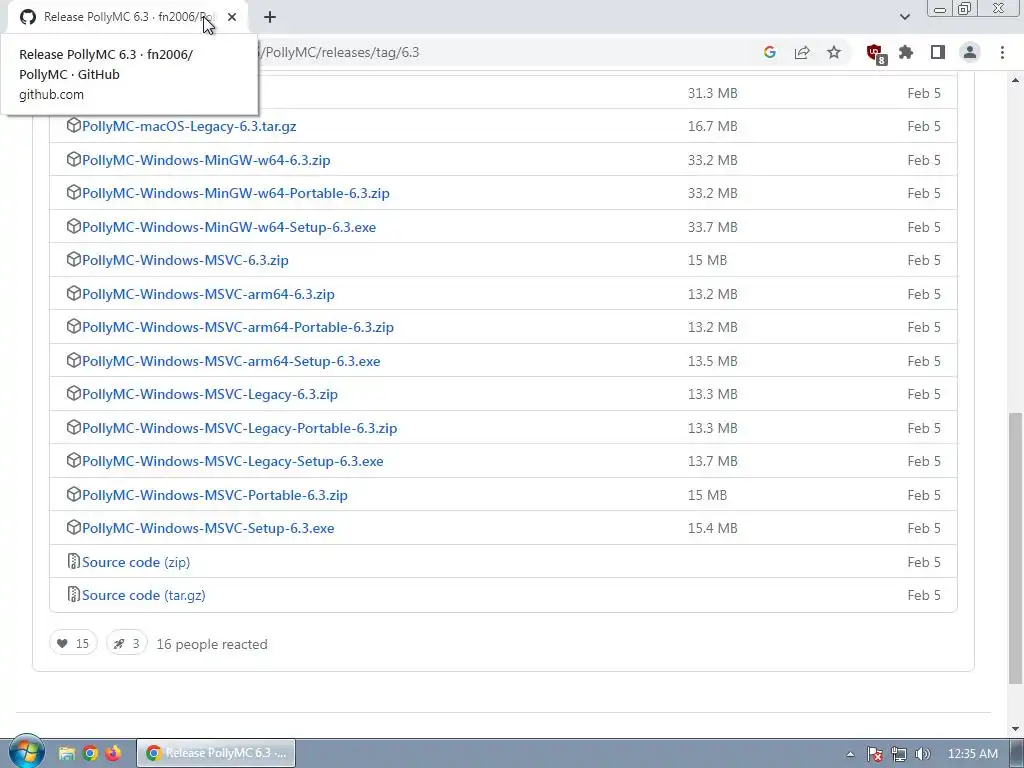The width and height of the screenshot is (1024, 768).
Task: Click package icon beside PollyMC-macOS-Legacy-6.3.tar.gz
Action: (x=74, y=125)
